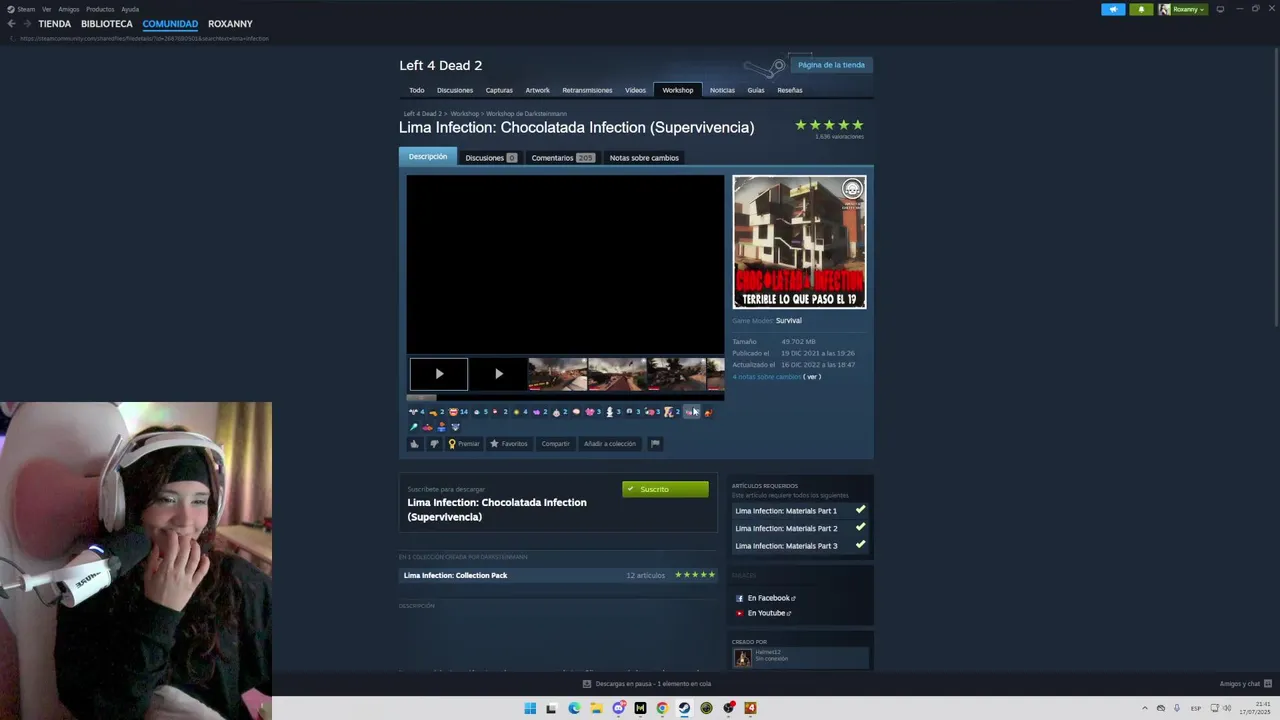Open Descargas en pausa status
This screenshot has height=720, width=1280.
pos(647,684)
